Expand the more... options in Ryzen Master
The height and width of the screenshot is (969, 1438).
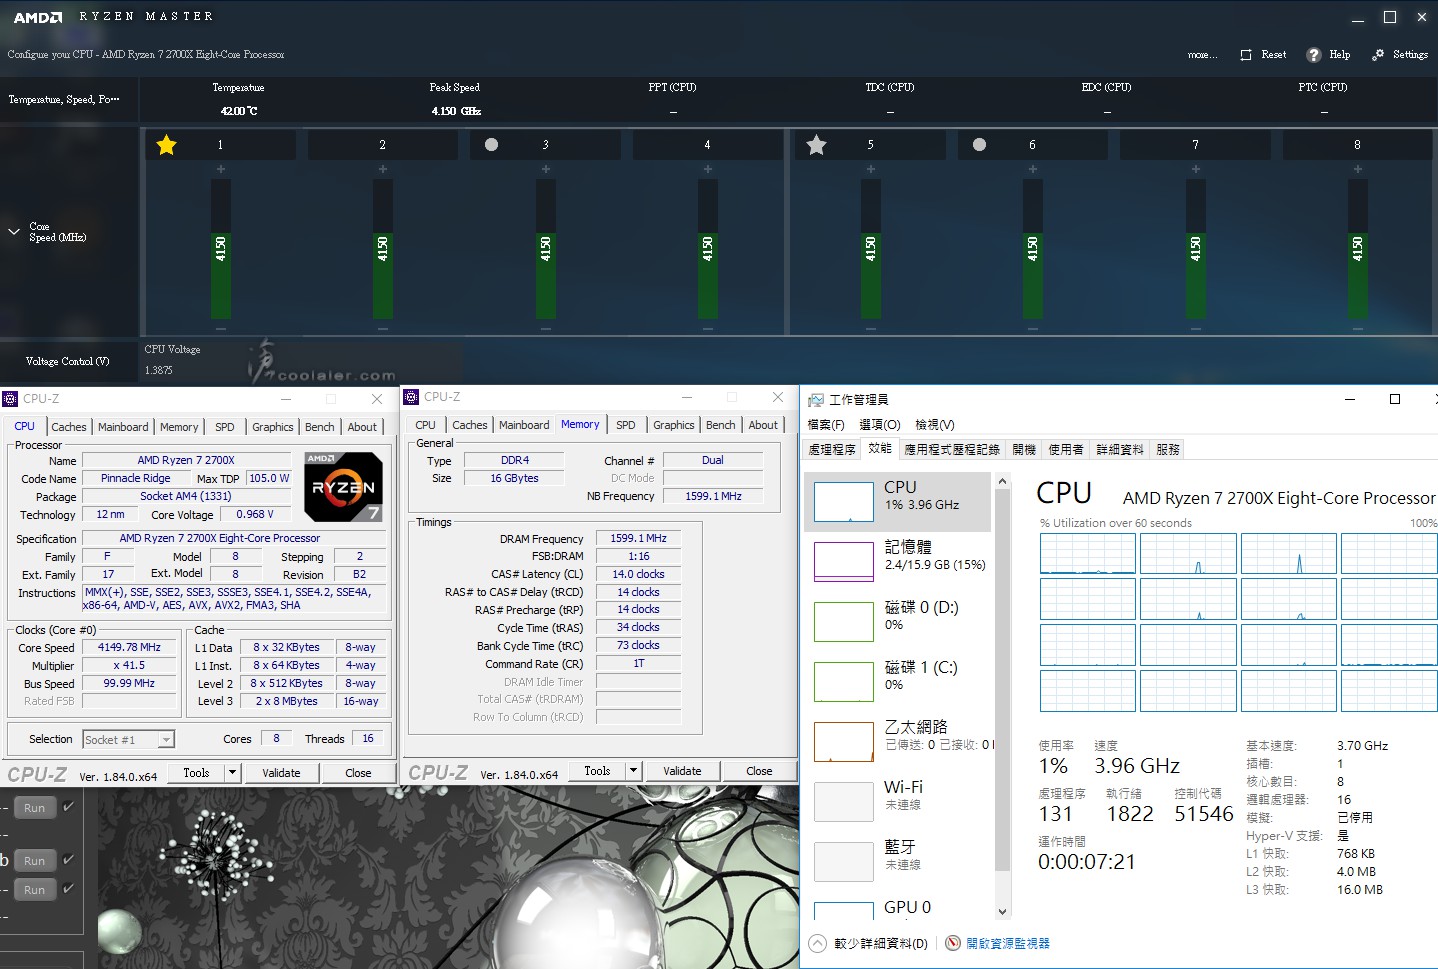point(1202,55)
